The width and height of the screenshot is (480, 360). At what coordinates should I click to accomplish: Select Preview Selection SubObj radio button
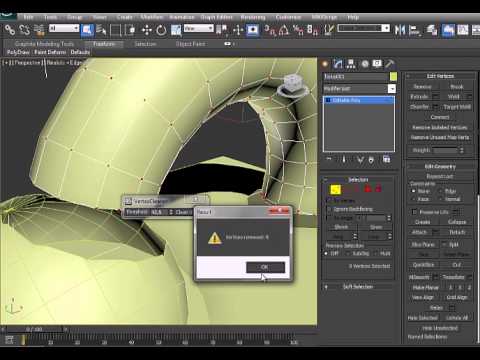click(348, 254)
